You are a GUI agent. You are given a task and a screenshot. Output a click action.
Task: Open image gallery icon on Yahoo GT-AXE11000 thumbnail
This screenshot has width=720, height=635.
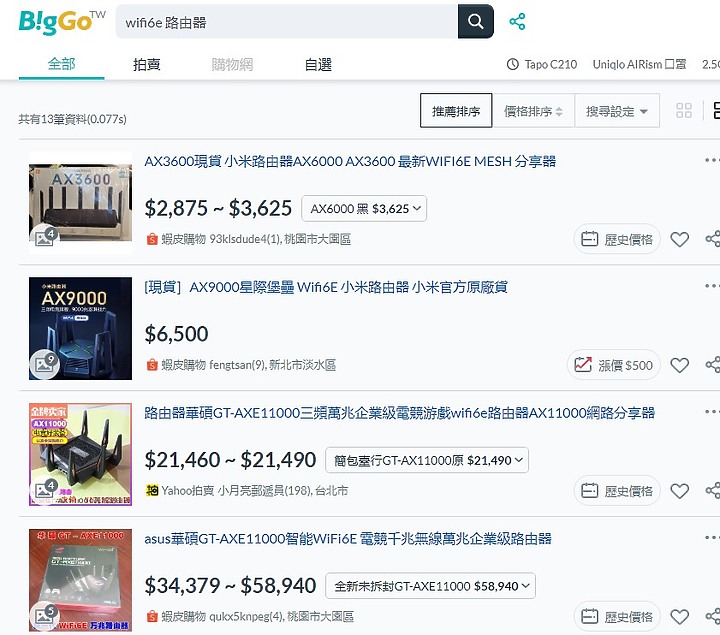click(x=45, y=489)
